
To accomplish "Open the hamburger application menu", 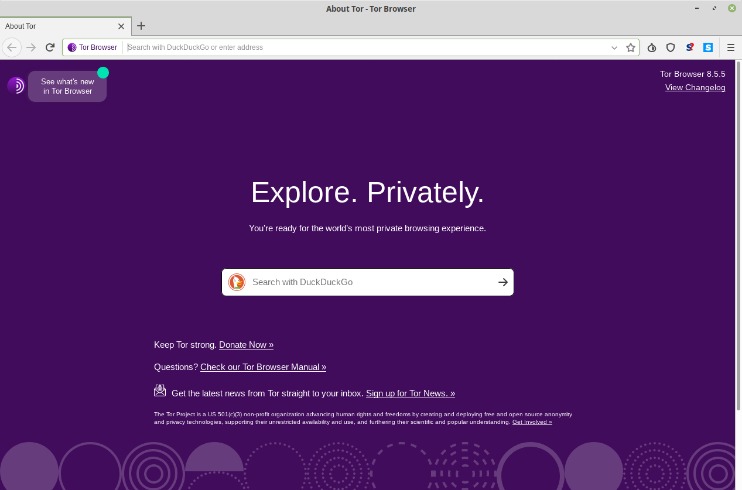I will pyautogui.click(x=731, y=47).
